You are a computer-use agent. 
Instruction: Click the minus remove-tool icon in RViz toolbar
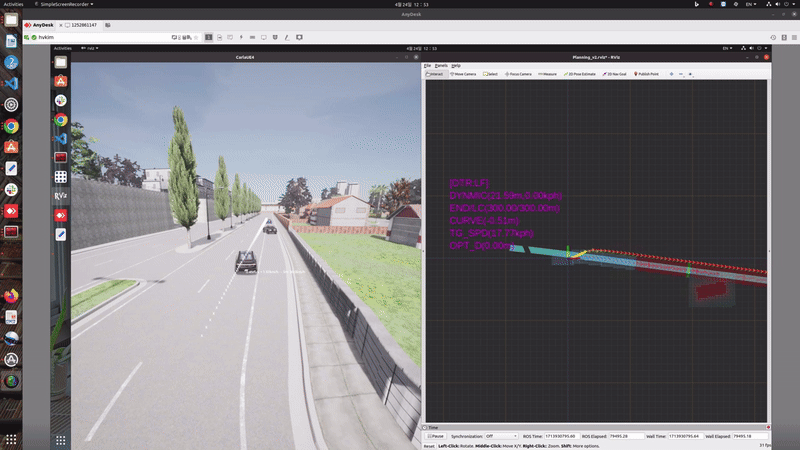[681, 74]
